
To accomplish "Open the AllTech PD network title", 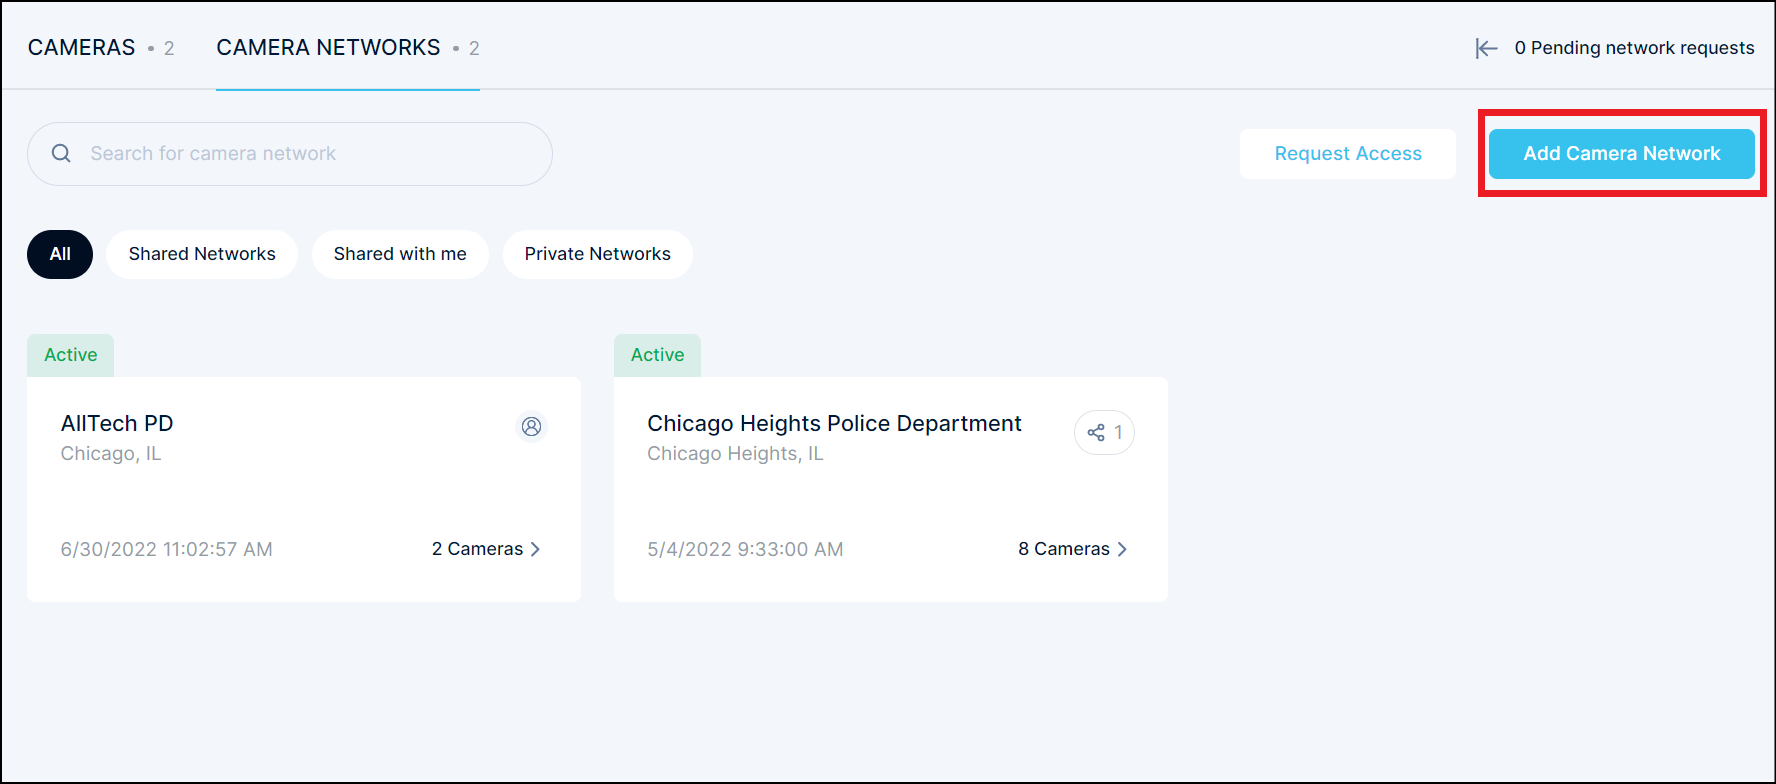I will [117, 423].
